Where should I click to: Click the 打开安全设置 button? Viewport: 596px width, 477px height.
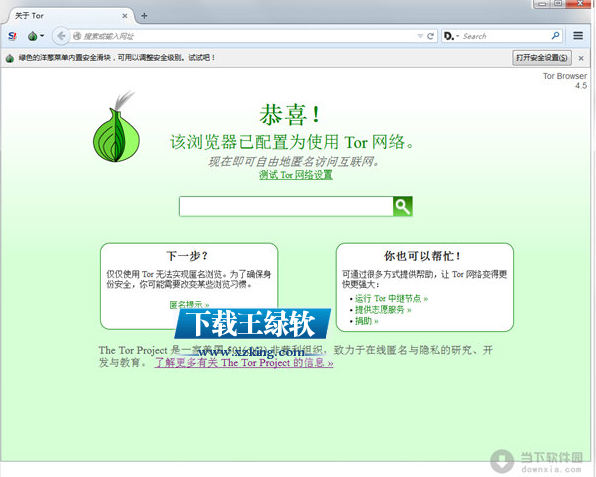point(542,58)
